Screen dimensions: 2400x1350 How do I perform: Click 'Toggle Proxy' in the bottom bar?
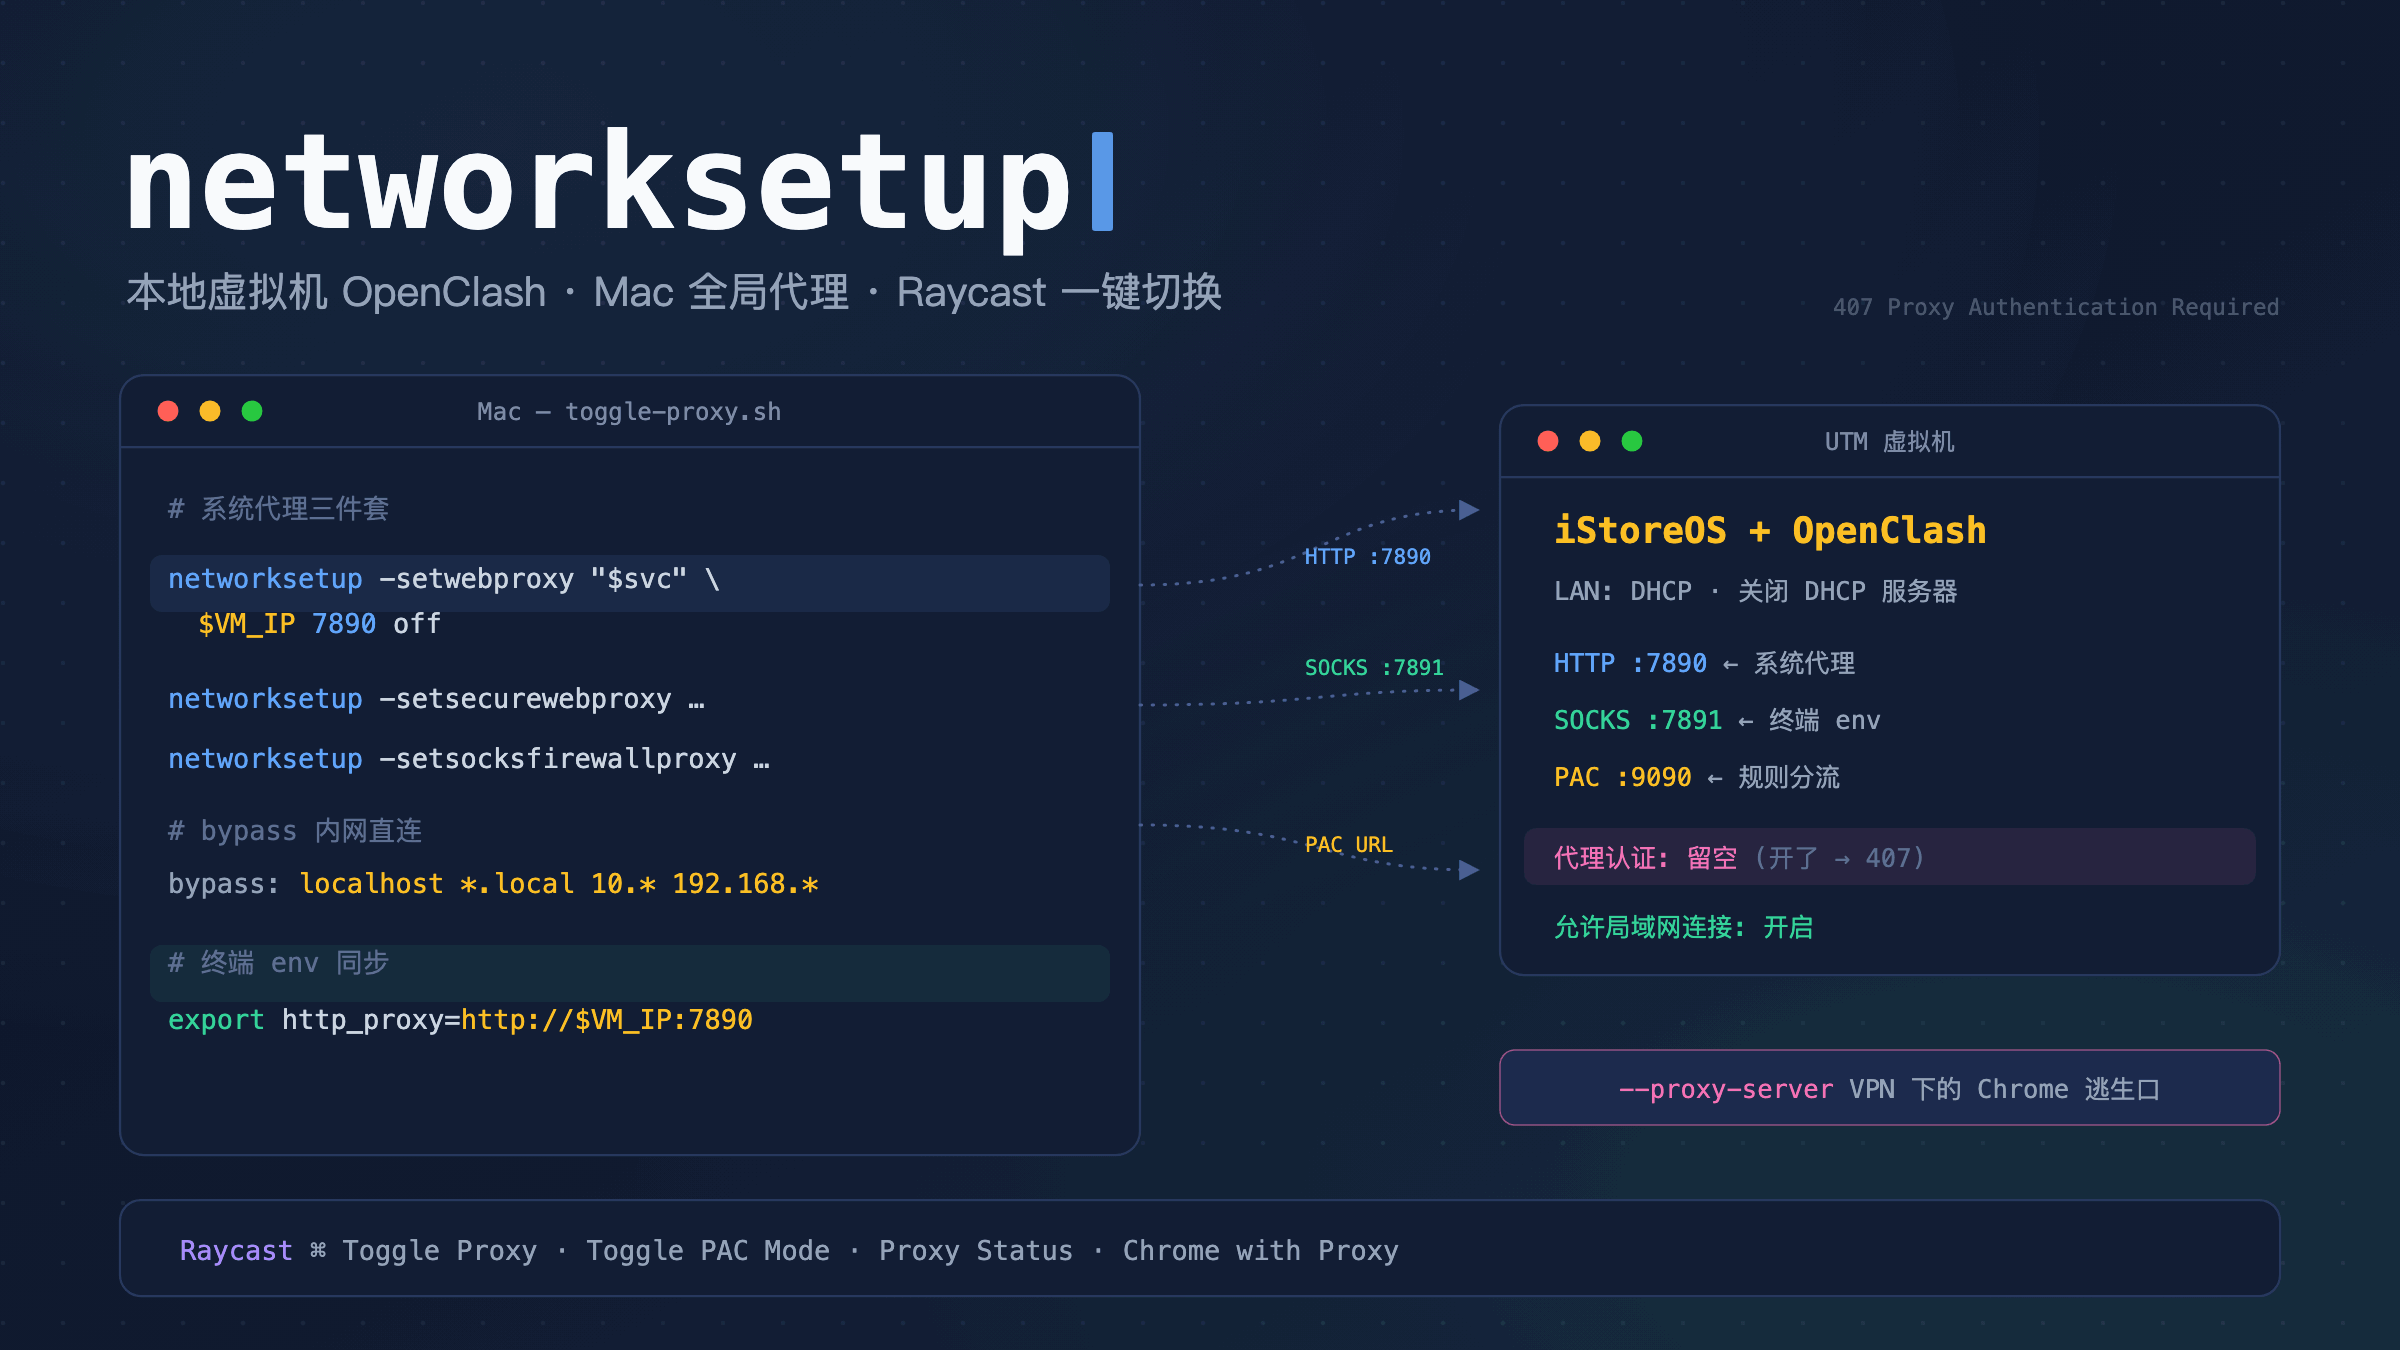[x=439, y=1250]
